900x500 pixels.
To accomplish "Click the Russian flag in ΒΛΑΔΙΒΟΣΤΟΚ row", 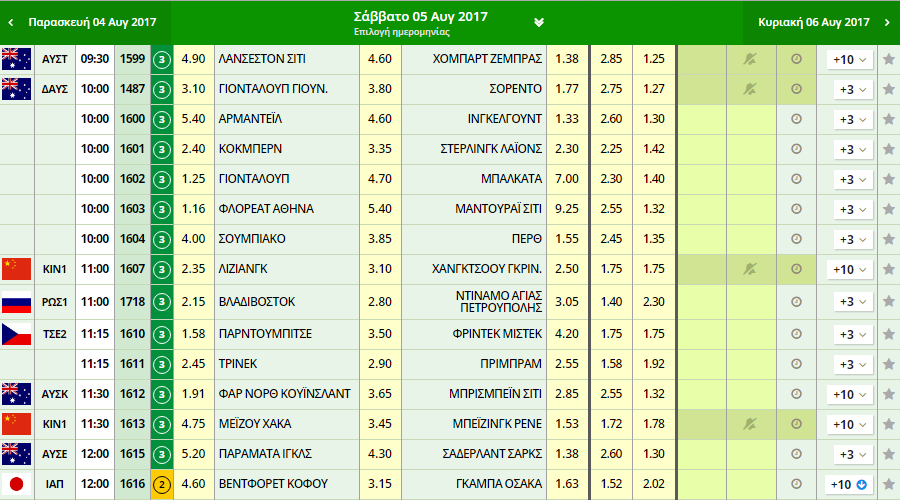I will pyautogui.click(x=17, y=299).
